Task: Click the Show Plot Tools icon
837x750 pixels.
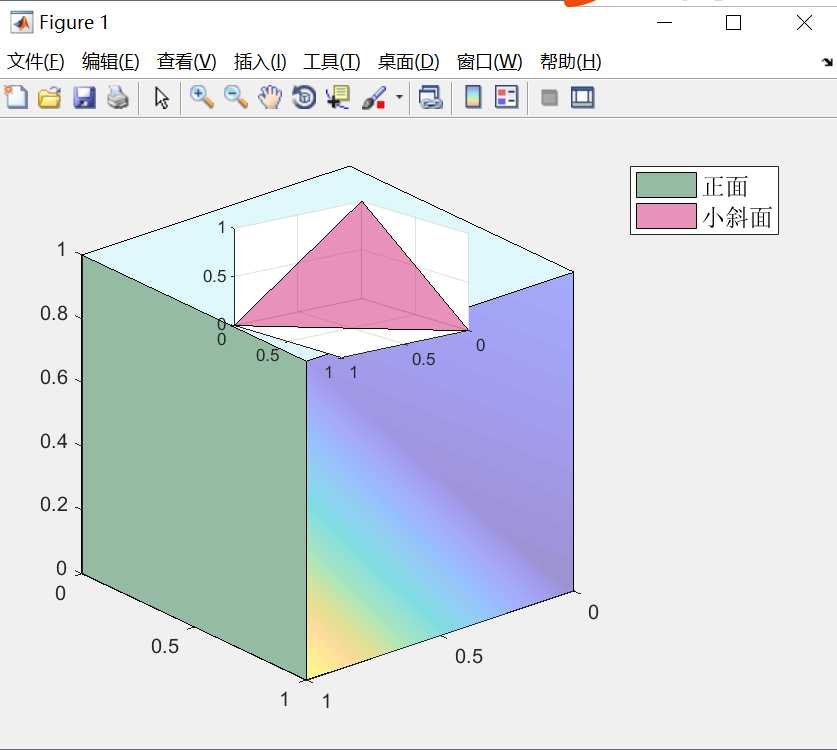Action: (x=582, y=98)
